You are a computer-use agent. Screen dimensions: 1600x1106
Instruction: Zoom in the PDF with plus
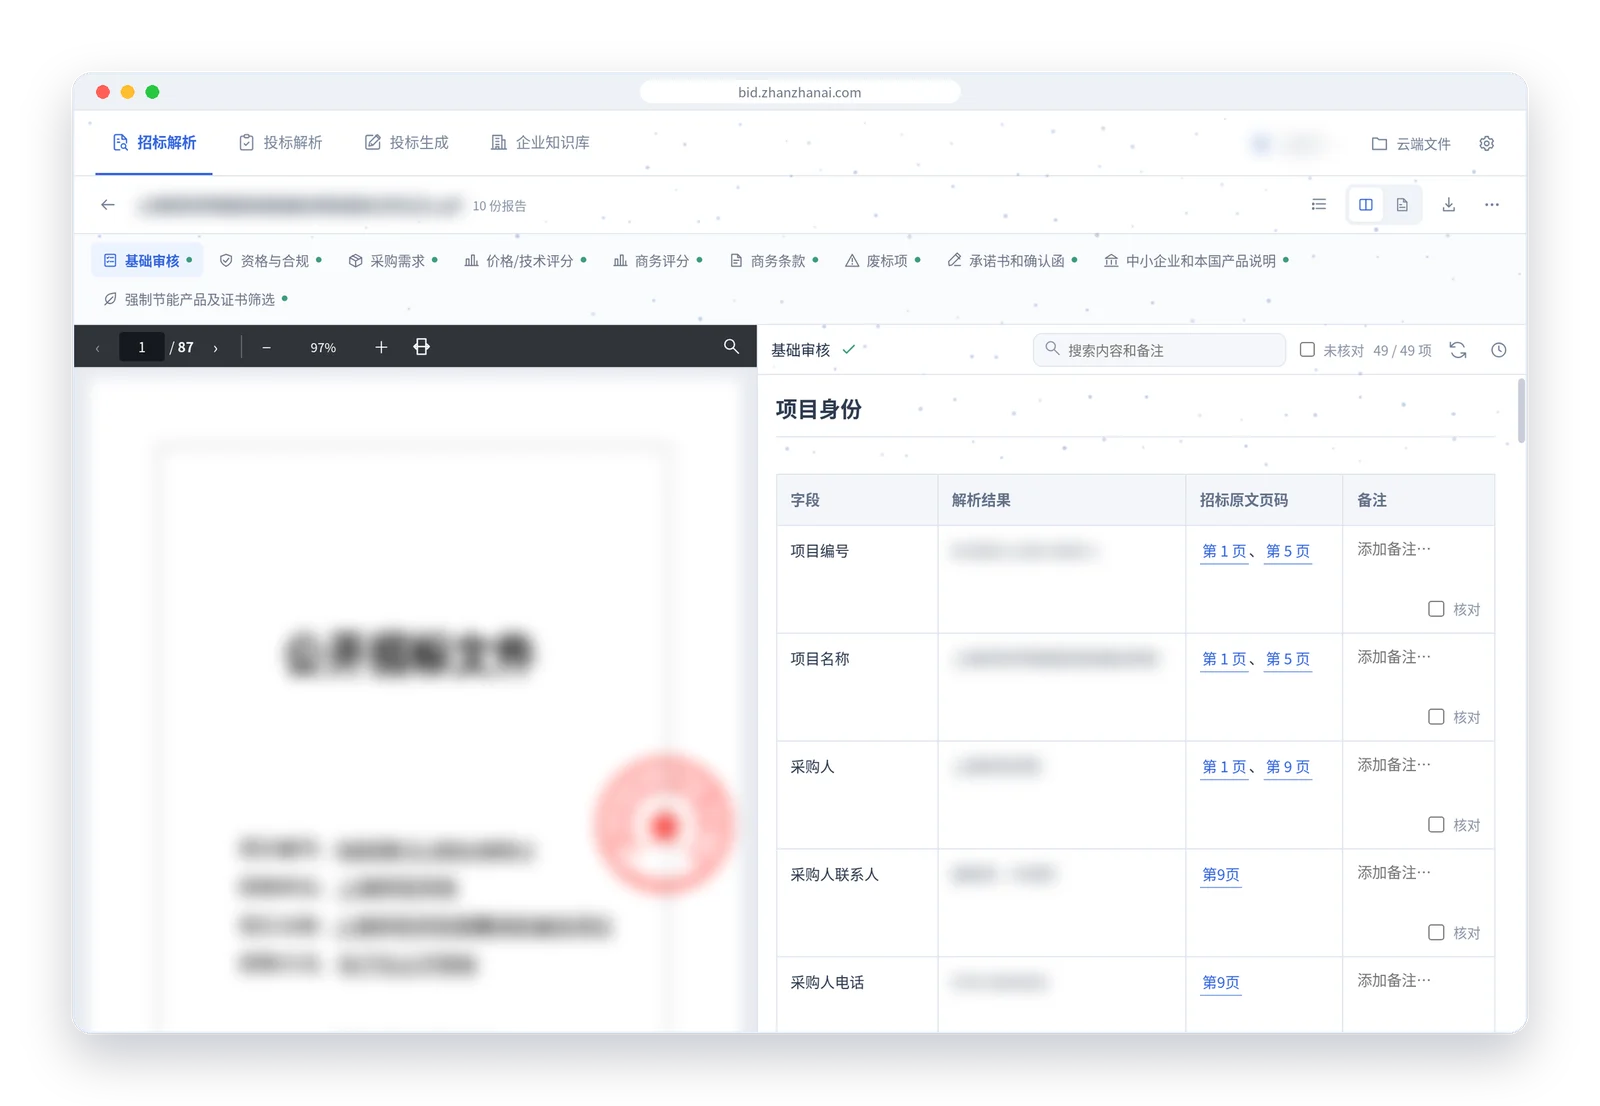click(x=381, y=347)
